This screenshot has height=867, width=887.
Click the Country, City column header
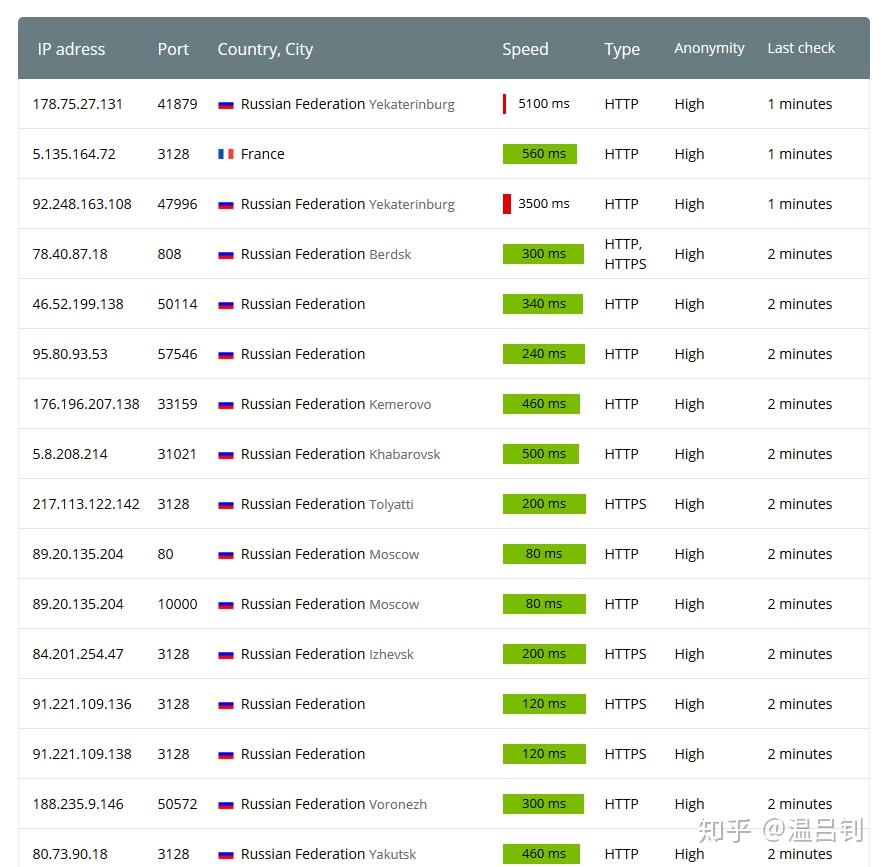[x=265, y=49]
